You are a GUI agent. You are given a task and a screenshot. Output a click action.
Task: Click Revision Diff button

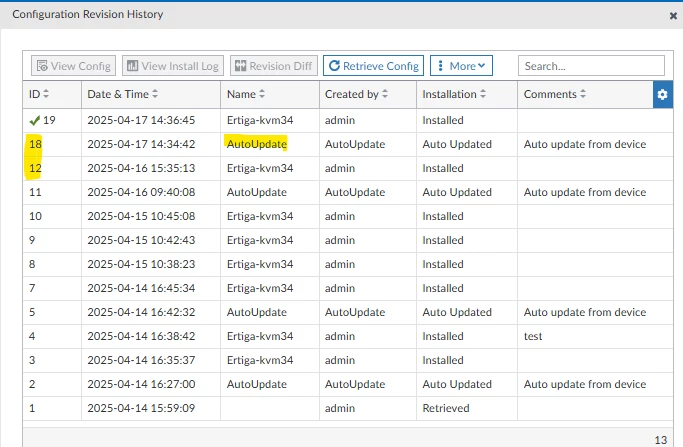pyautogui.click(x=274, y=66)
